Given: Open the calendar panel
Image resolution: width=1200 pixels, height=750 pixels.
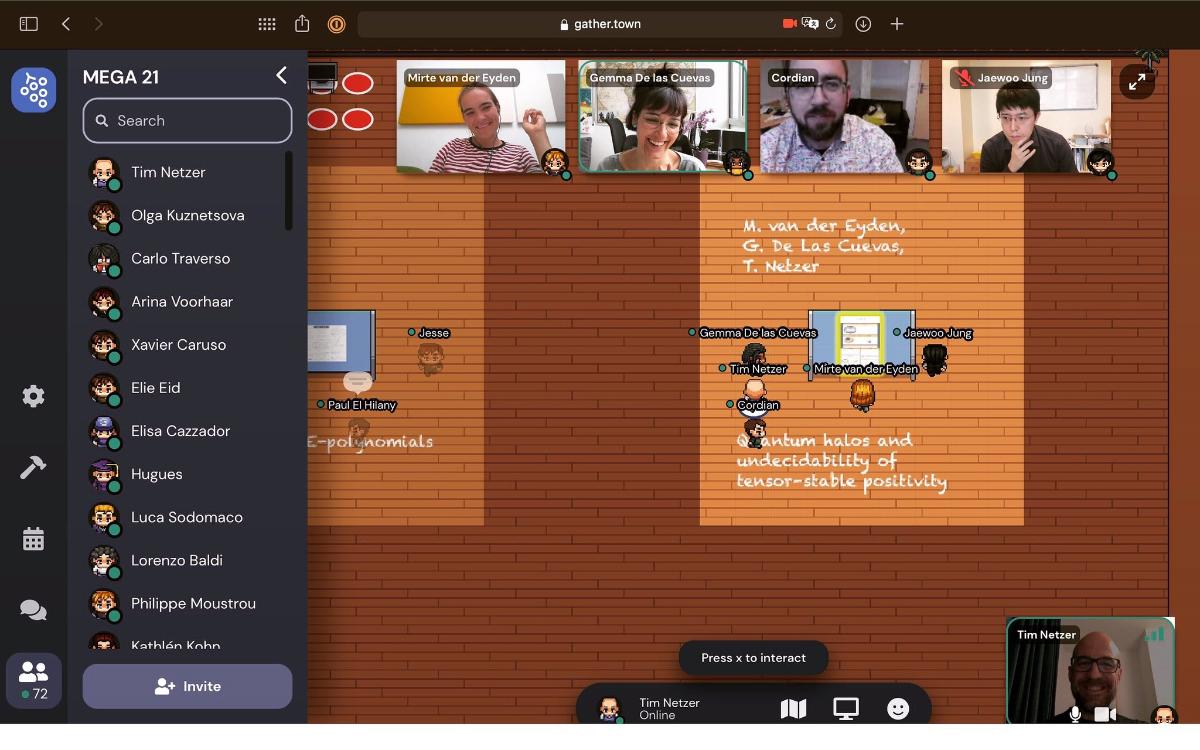Looking at the screenshot, I should pos(33,539).
